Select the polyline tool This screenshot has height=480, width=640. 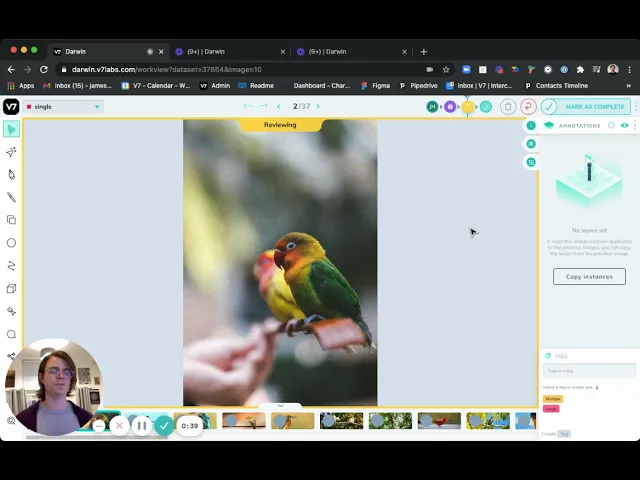pyautogui.click(x=11, y=266)
